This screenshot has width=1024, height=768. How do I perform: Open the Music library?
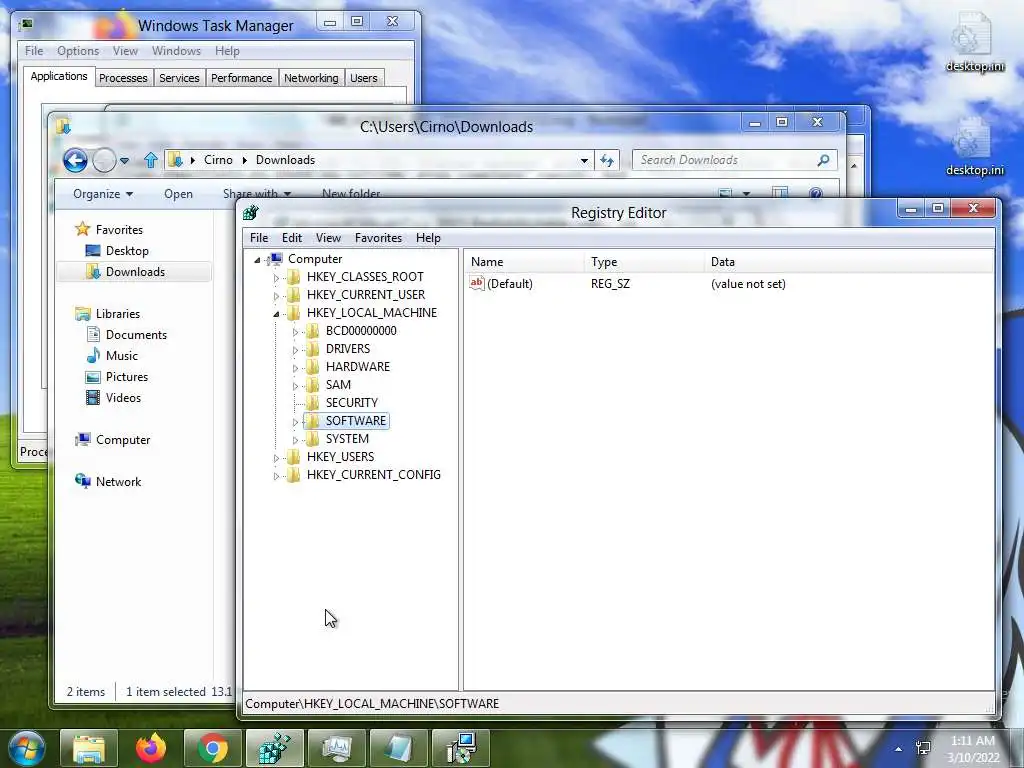coord(121,355)
